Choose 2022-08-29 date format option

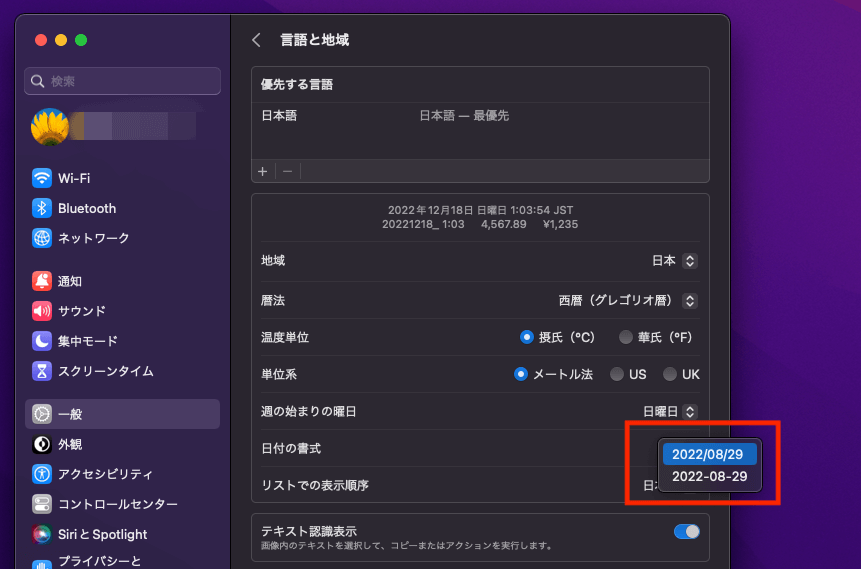(710, 476)
